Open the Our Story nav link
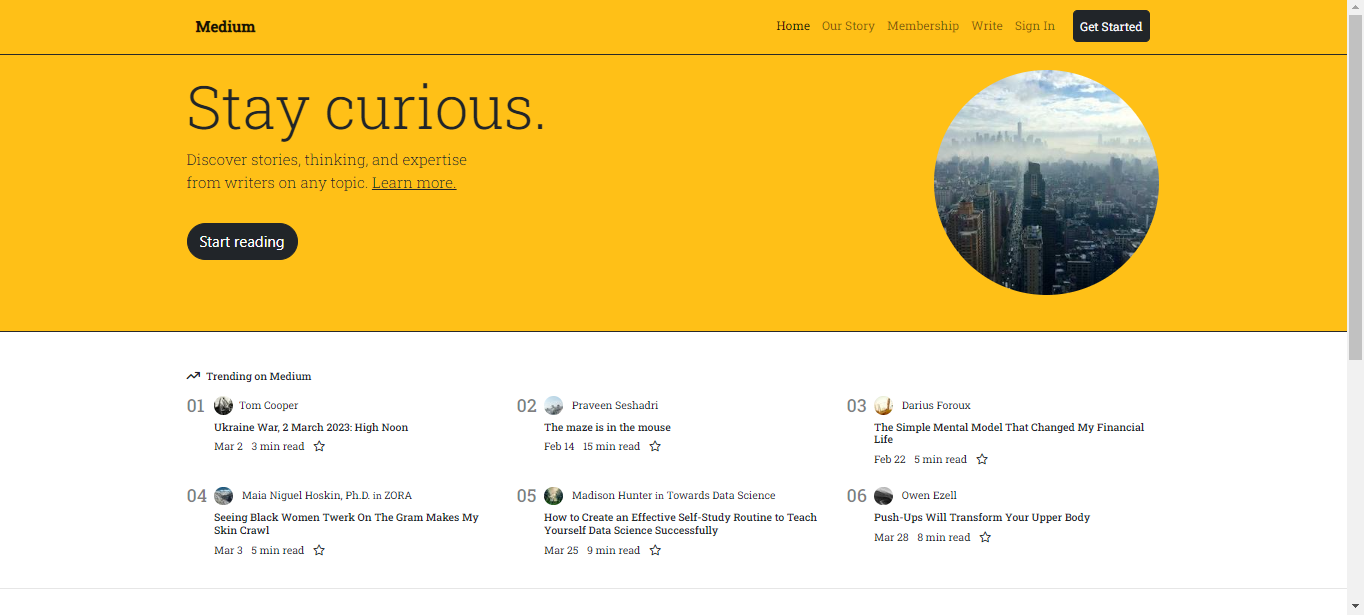This screenshot has width=1364, height=615. 848,26
